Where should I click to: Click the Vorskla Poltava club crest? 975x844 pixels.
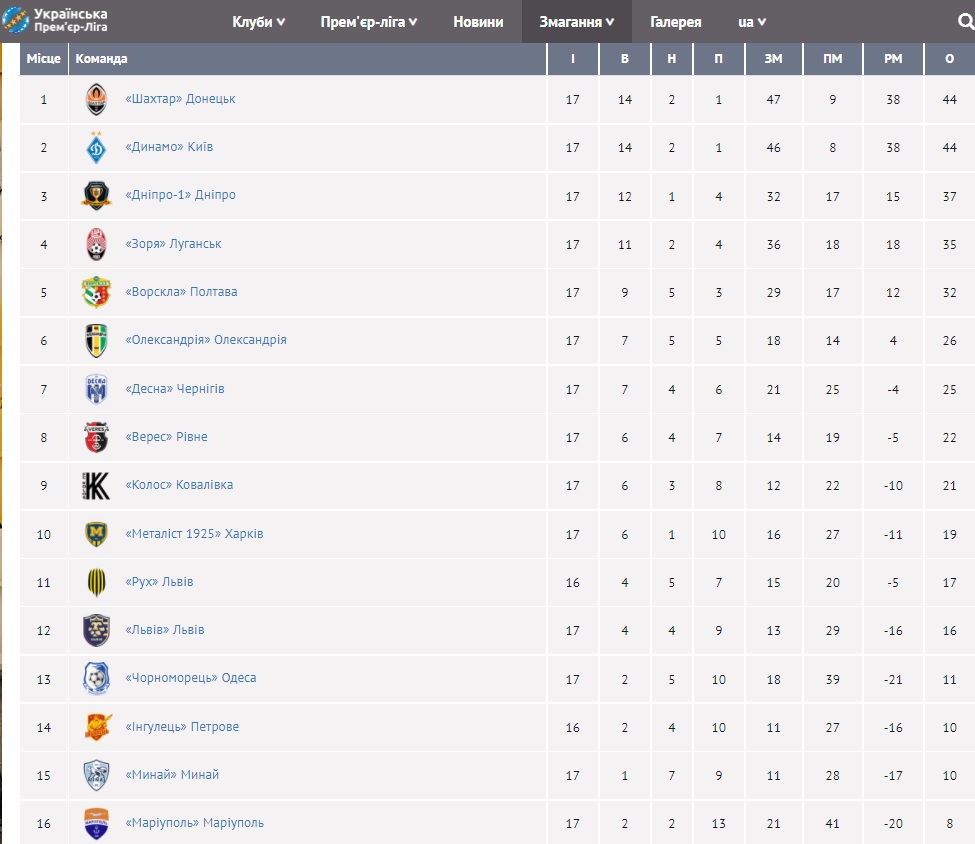tap(96, 292)
